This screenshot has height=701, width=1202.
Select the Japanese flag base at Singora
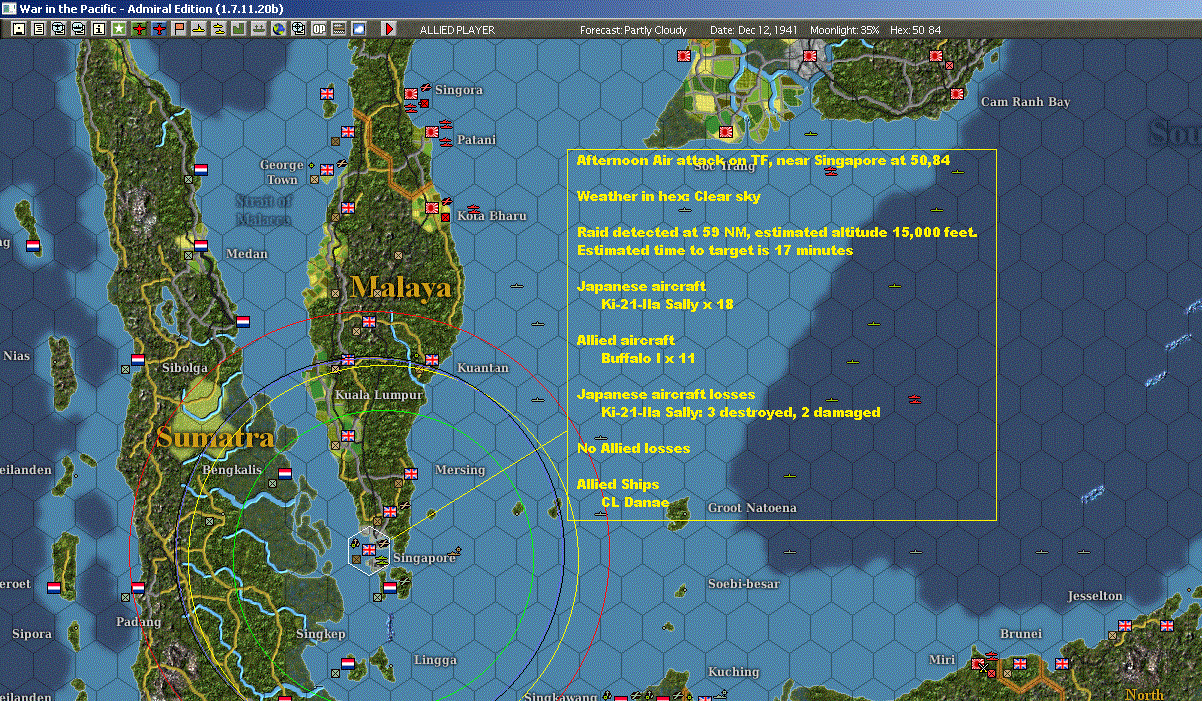(x=410, y=94)
